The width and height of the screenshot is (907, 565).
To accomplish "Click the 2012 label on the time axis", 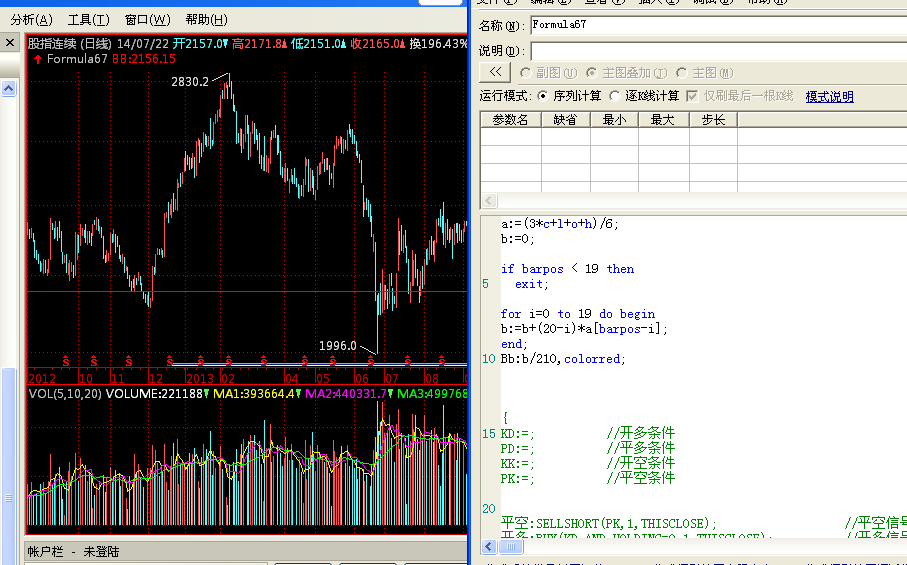I will 42,378.
